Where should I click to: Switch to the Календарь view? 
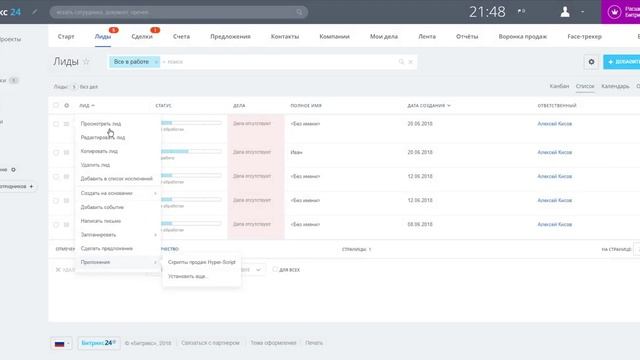click(615, 86)
